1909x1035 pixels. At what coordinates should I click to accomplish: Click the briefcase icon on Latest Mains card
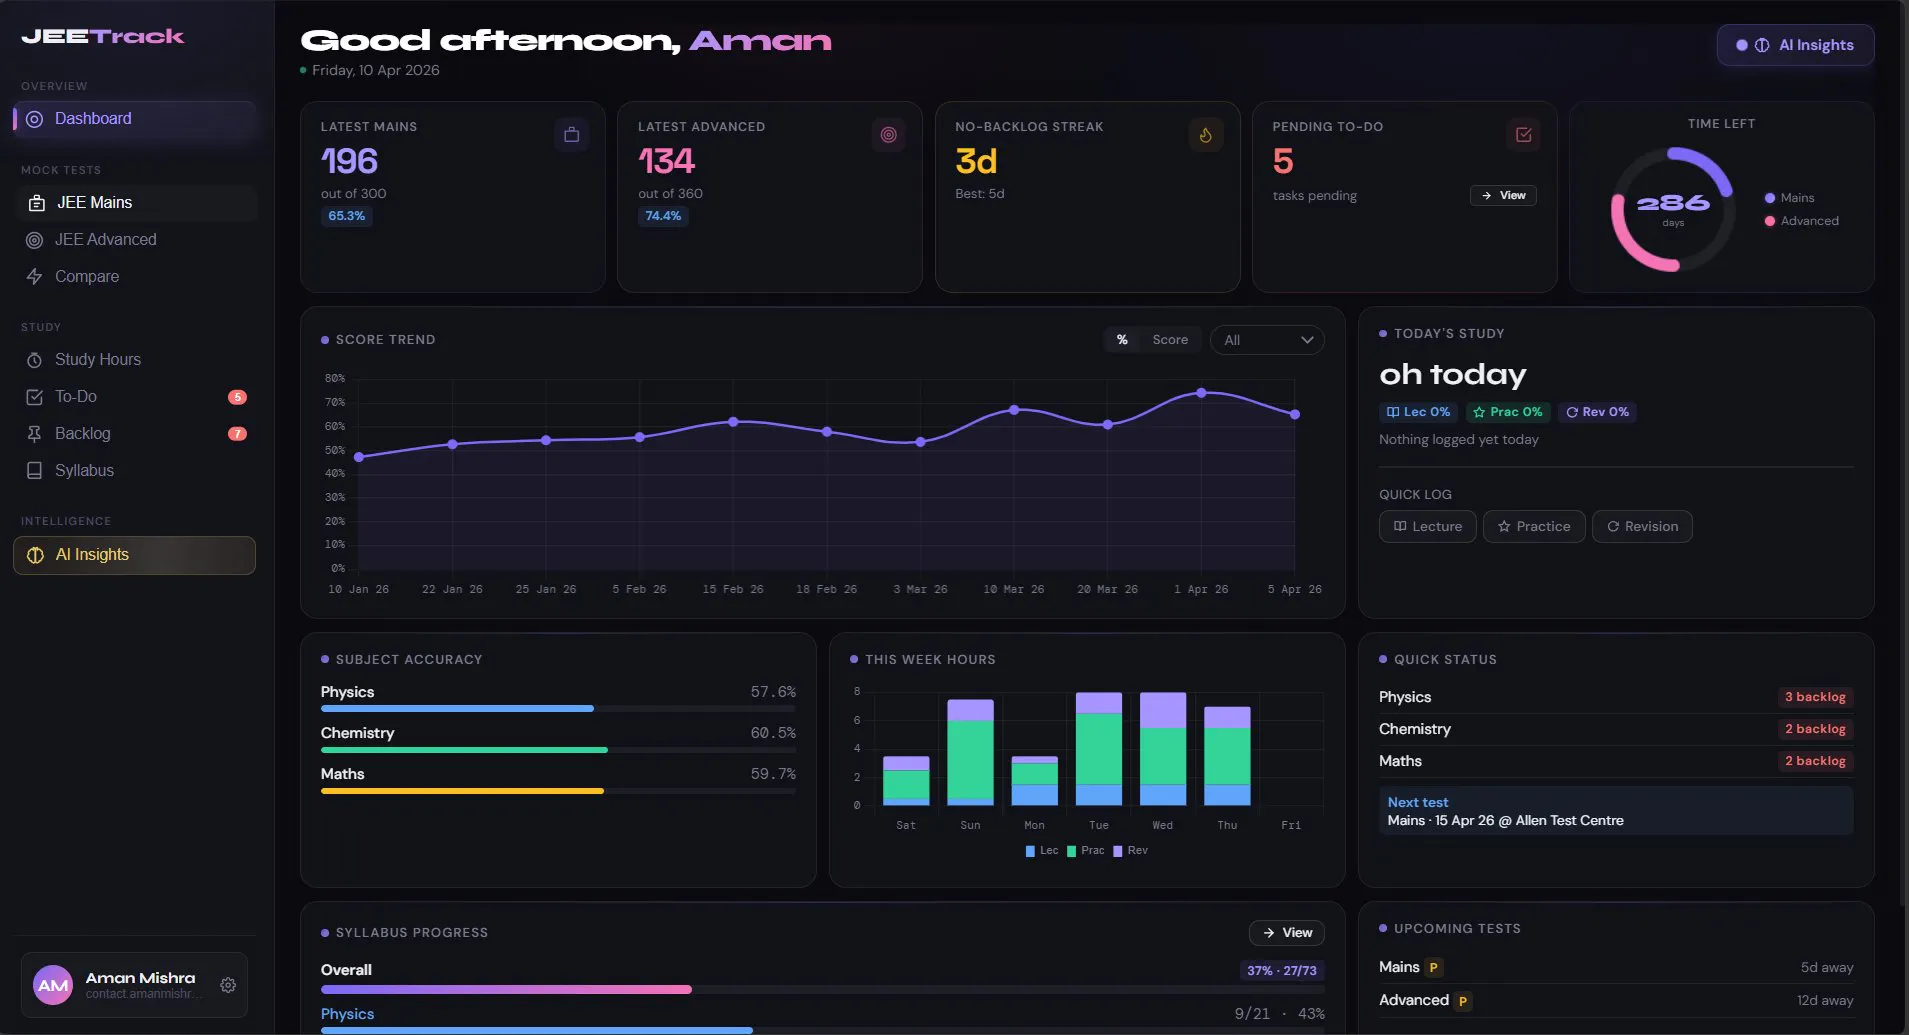click(571, 135)
